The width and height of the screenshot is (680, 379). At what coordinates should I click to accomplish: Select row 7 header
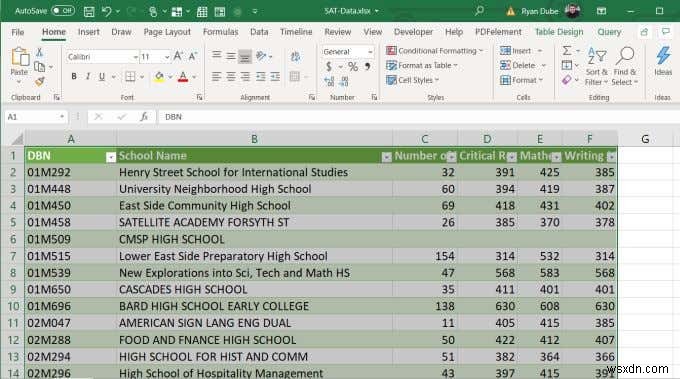[x=13, y=256]
